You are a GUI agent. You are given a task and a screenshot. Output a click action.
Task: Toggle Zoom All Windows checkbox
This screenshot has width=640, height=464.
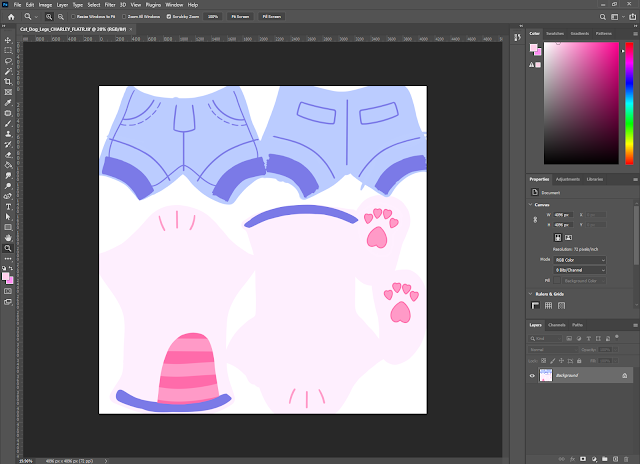point(124,17)
